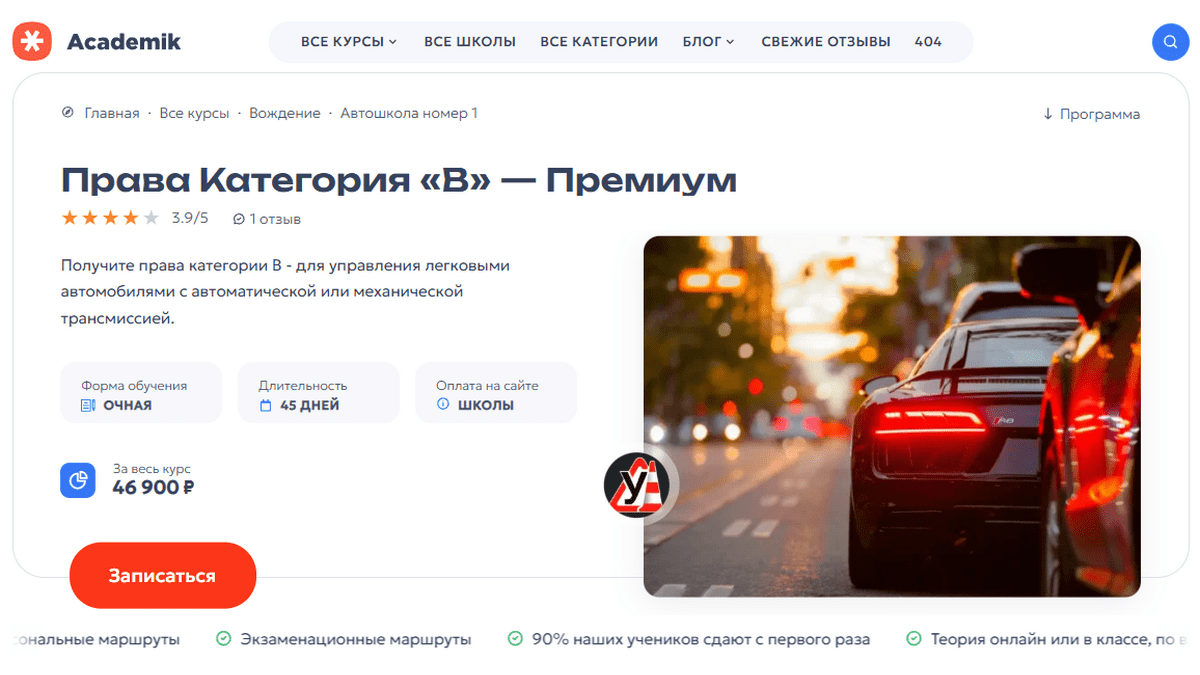
Task: Expand the БЛОГ dropdown menu
Action: click(708, 42)
